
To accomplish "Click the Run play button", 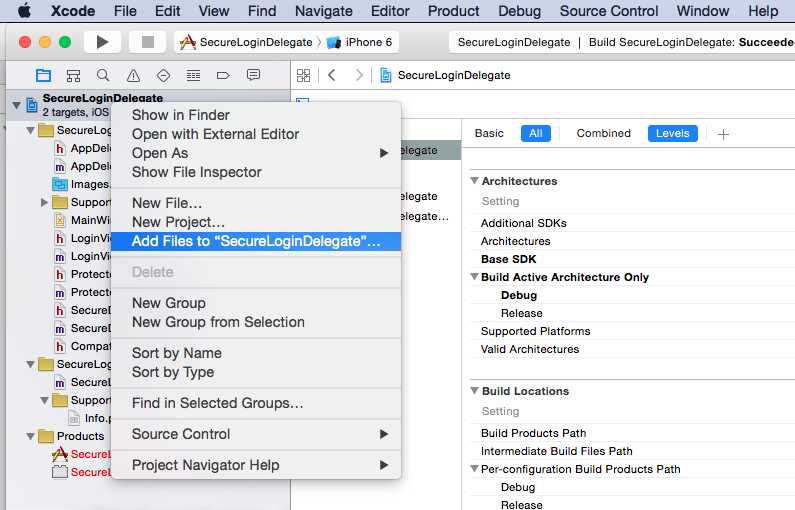I will pyautogui.click(x=102, y=42).
